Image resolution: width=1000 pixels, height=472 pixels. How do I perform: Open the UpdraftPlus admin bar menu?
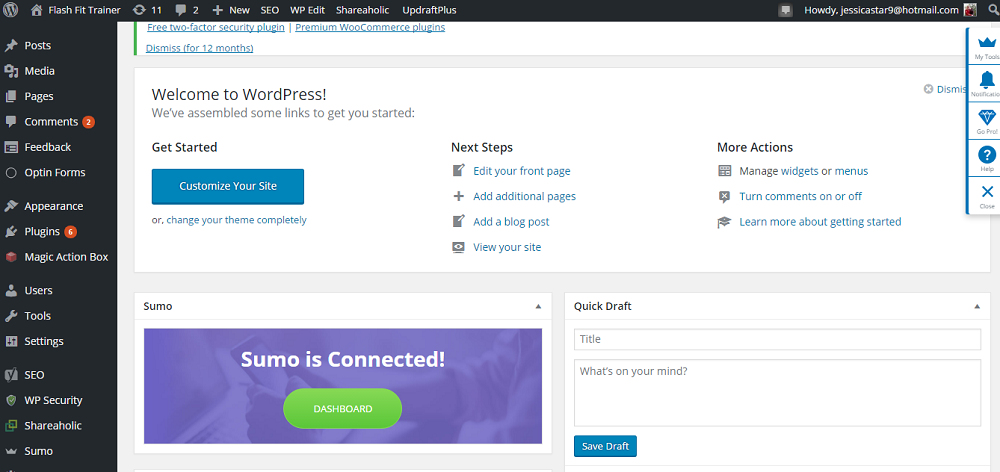[429, 10]
